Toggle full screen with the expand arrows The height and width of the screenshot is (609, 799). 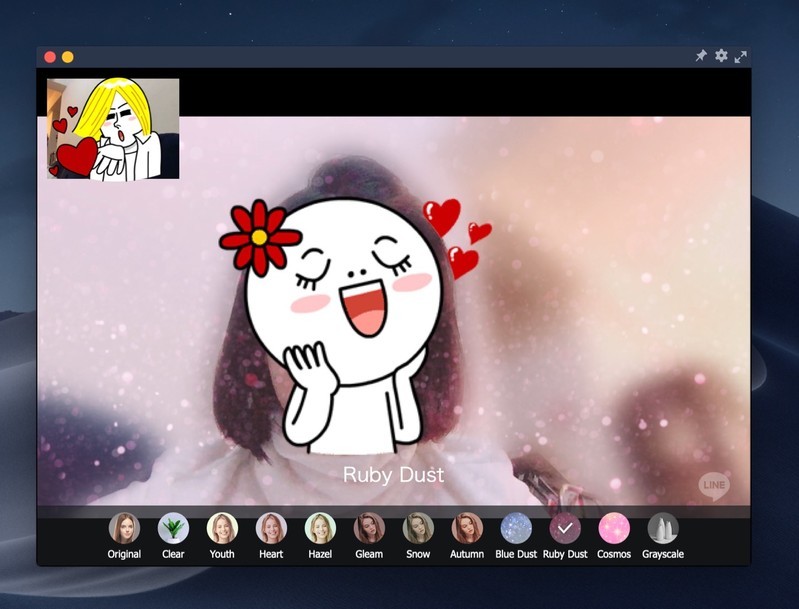(x=741, y=56)
